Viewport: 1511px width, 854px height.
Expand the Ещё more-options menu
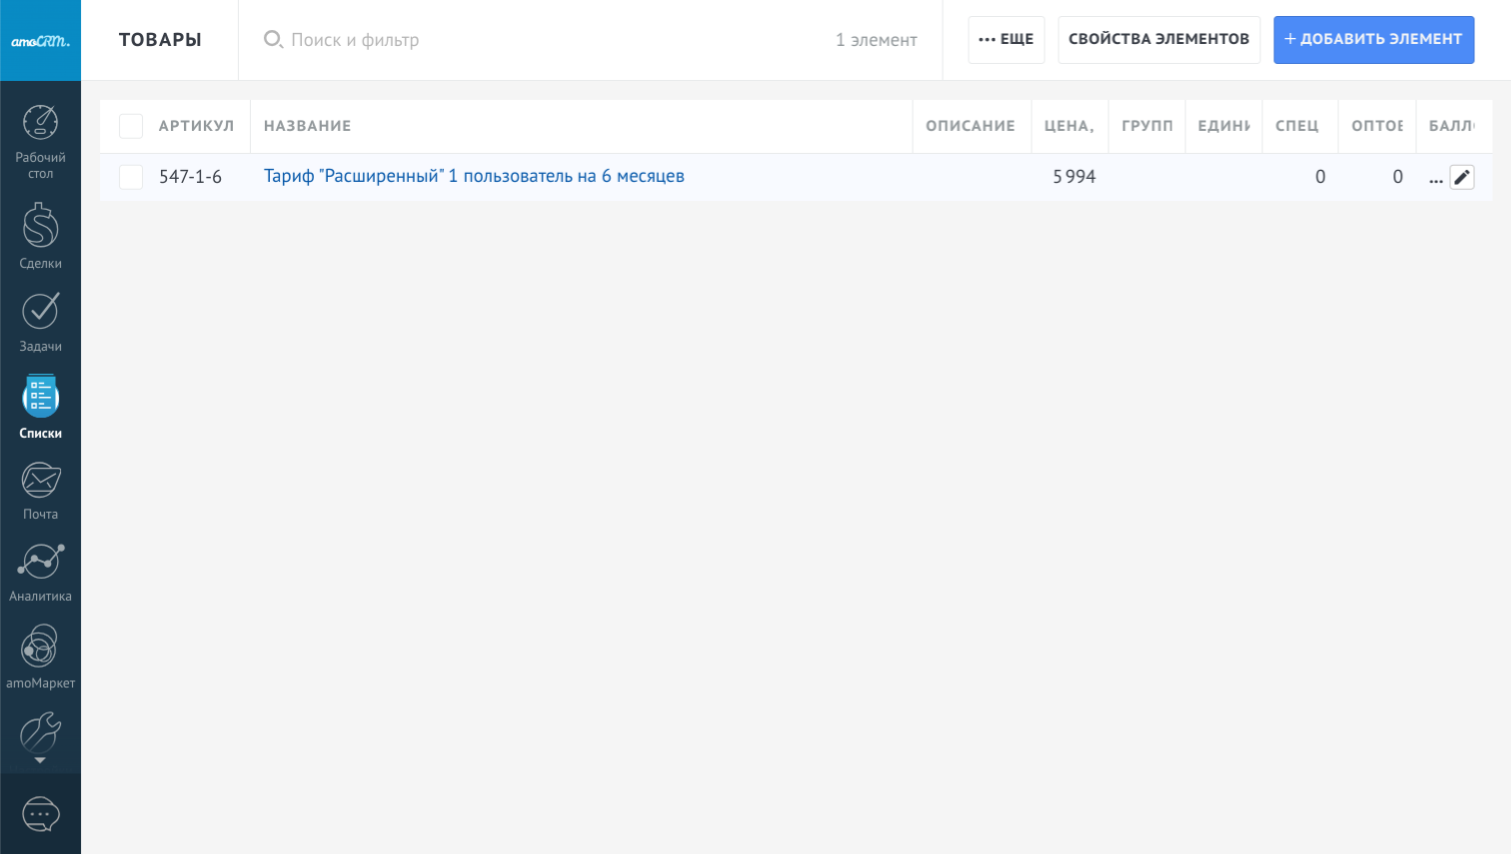[x=1006, y=40]
